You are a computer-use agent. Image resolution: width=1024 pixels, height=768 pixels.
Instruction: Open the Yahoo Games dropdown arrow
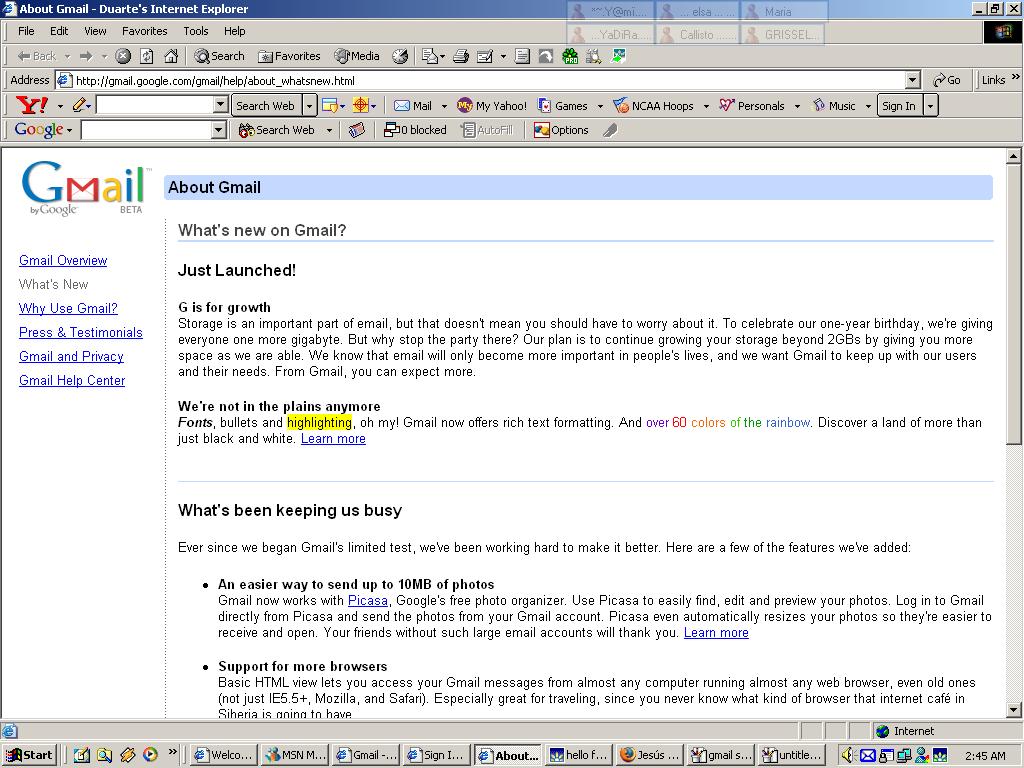click(x=600, y=106)
